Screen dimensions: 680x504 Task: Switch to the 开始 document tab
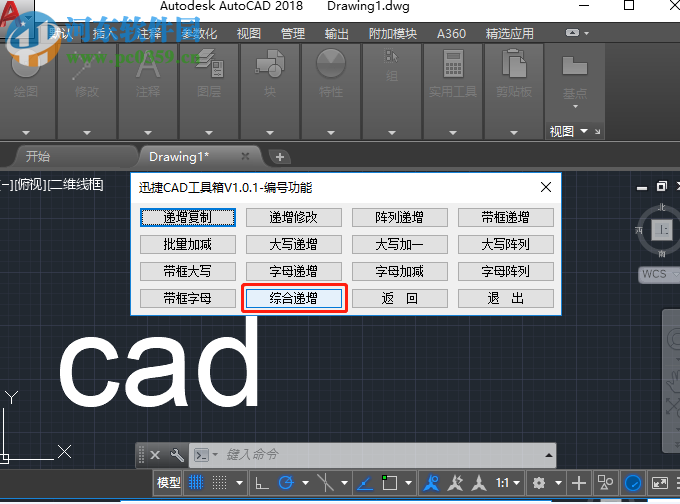point(38,157)
